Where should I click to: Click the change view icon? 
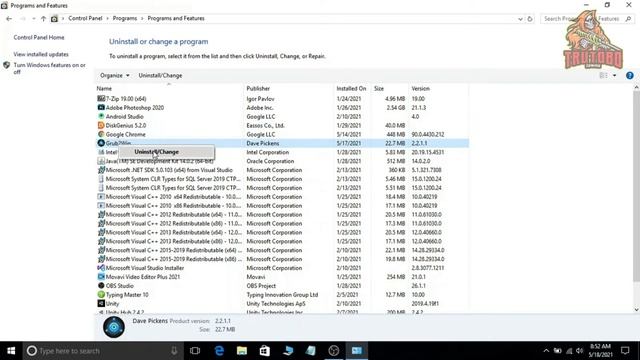(603, 76)
